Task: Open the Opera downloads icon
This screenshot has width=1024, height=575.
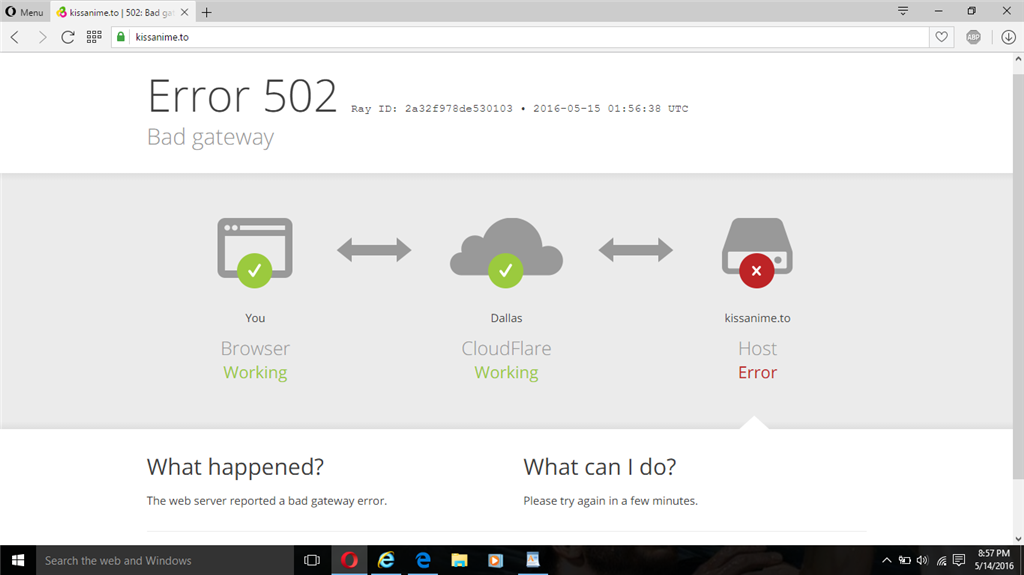Action: click(1008, 37)
